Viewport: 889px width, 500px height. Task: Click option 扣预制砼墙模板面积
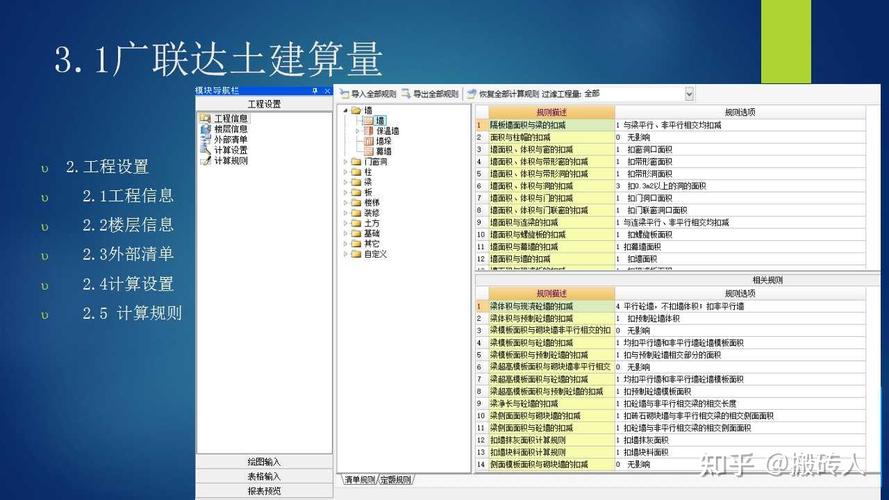pos(657,391)
